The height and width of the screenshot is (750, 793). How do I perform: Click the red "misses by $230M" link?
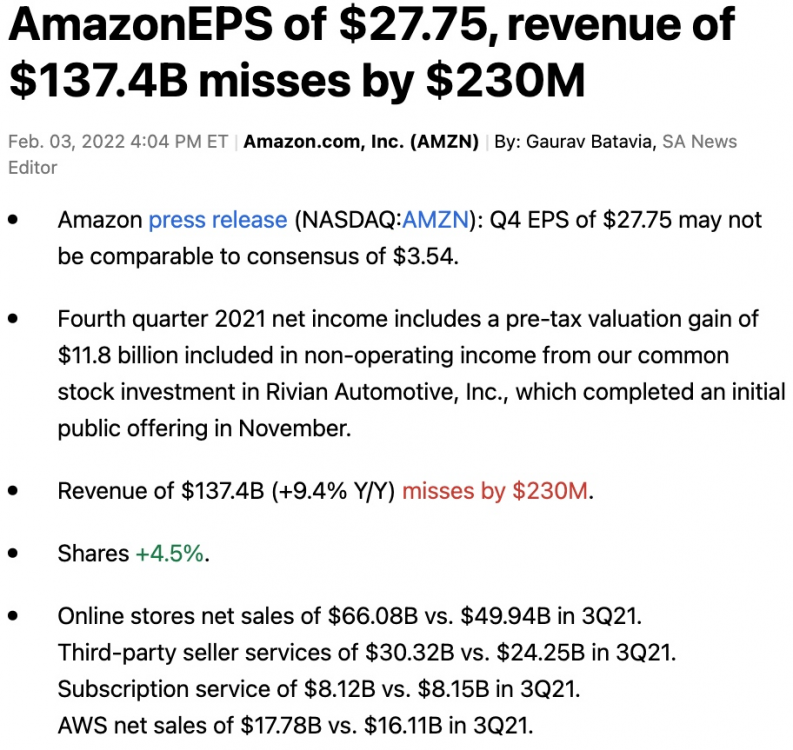496,491
